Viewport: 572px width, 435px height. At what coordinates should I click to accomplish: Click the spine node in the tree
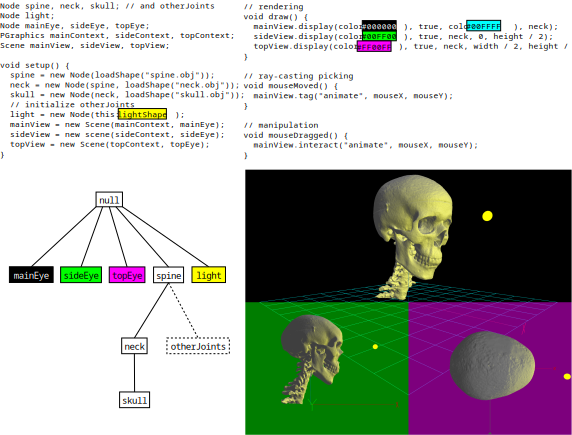pos(169,275)
